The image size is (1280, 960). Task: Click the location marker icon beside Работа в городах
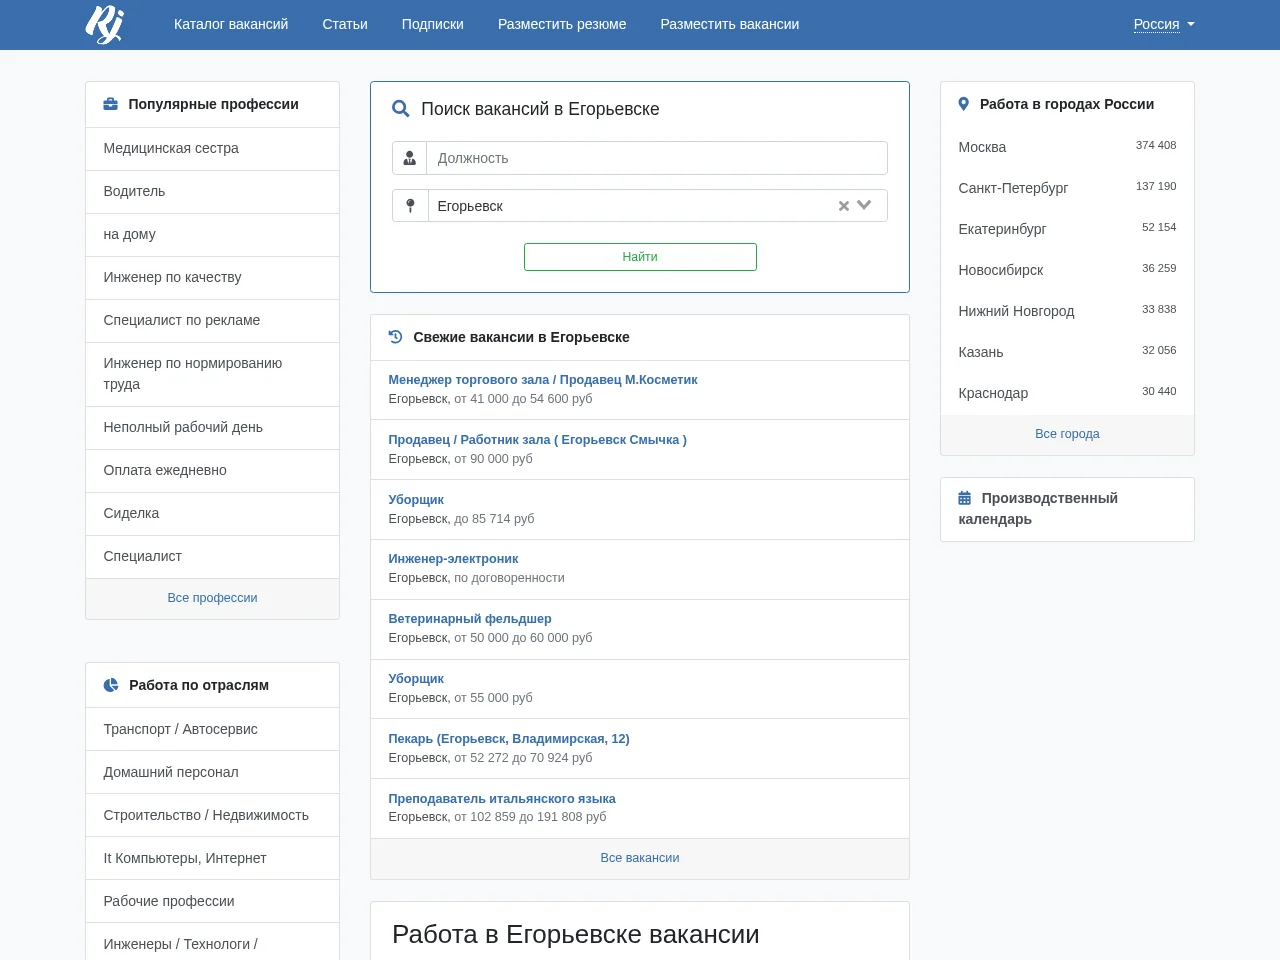tap(964, 104)
